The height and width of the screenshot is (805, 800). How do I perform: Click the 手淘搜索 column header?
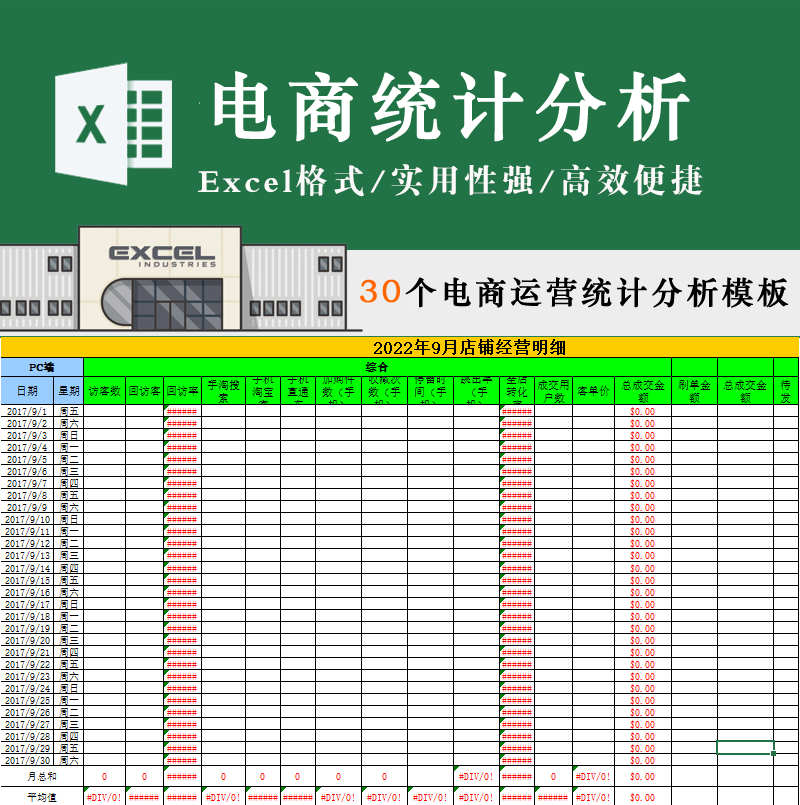point(223,391)
